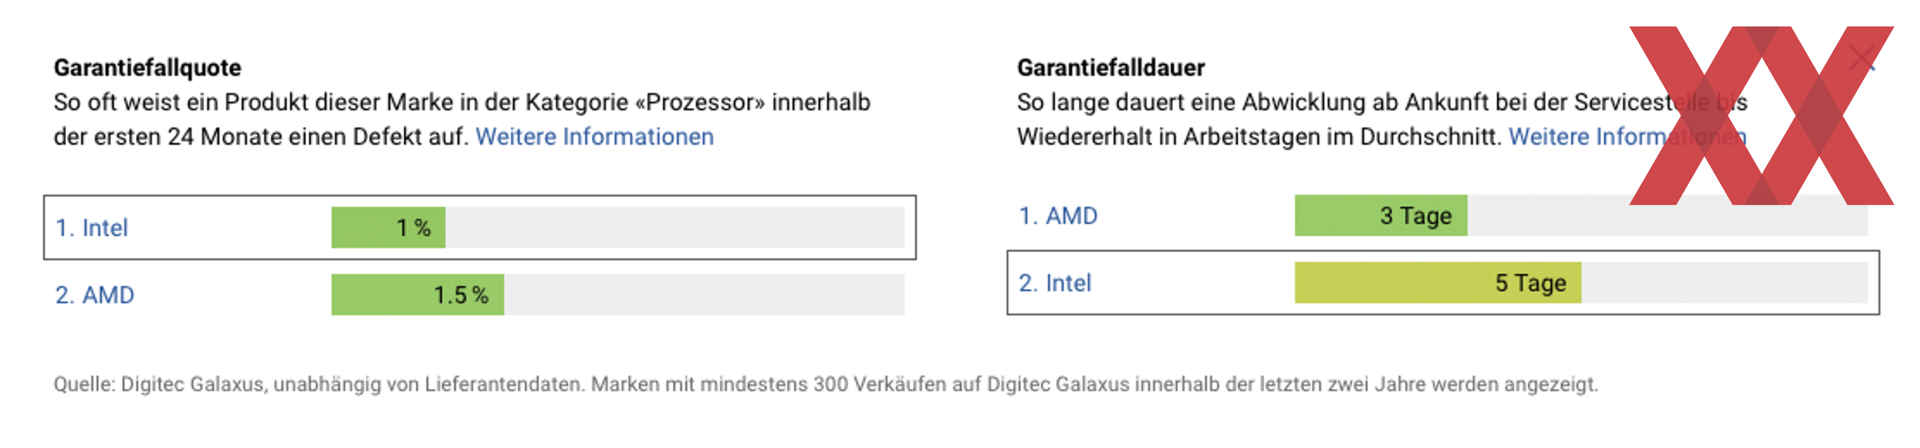Click the green 1.5 % bar

point(418,295)
